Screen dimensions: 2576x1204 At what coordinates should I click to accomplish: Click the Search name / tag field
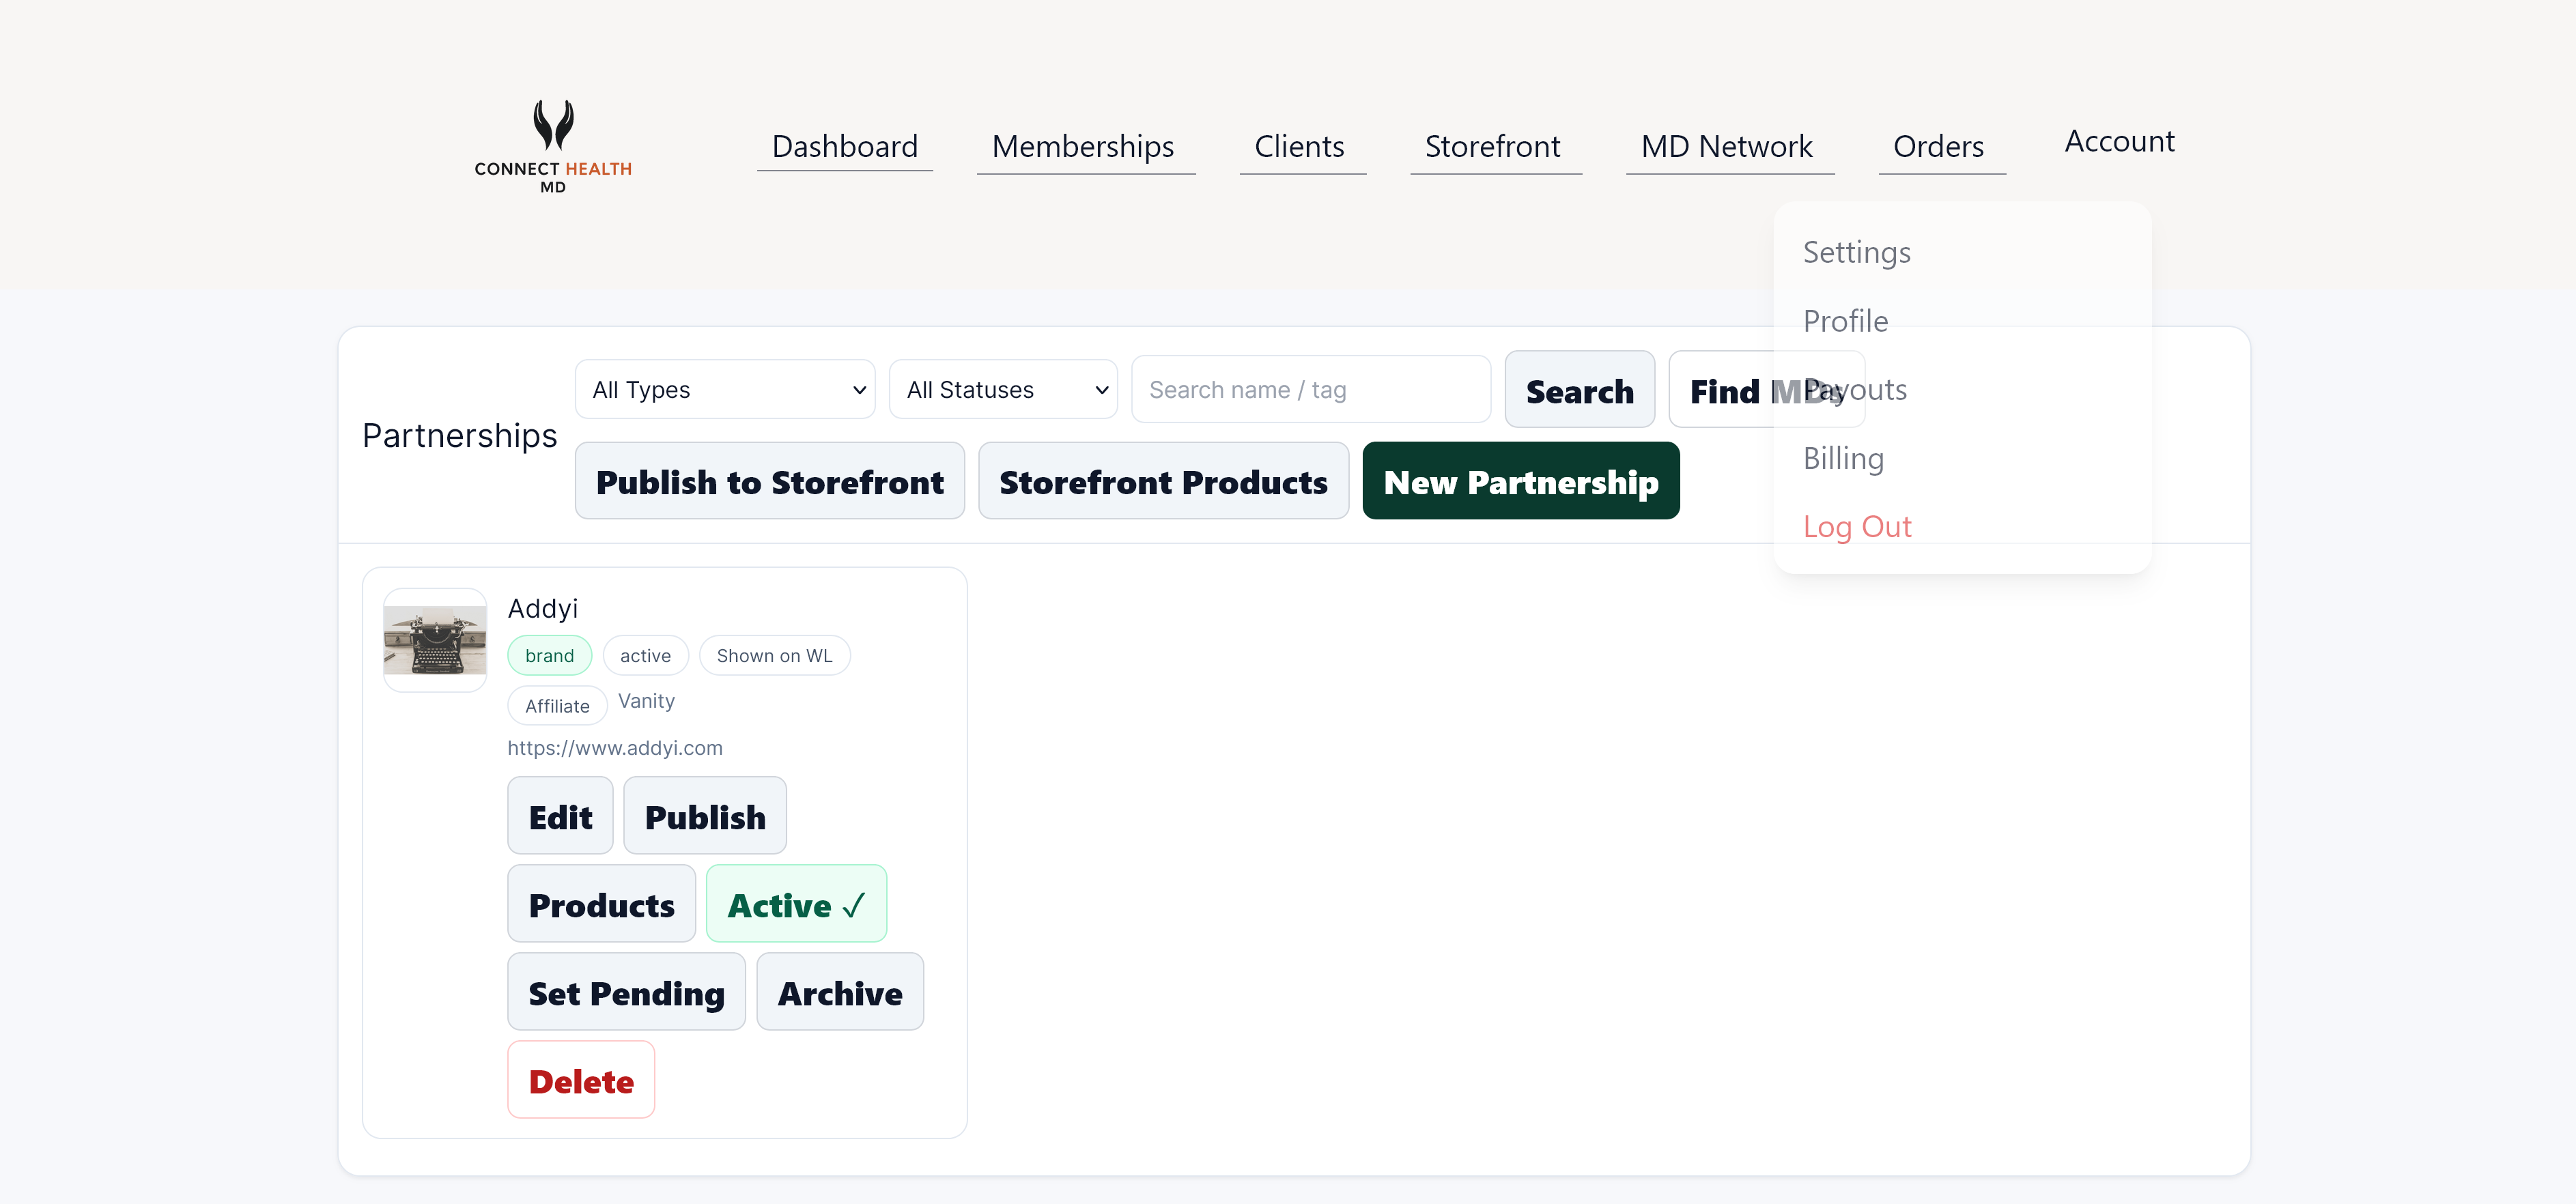(x=1310, y=389)
